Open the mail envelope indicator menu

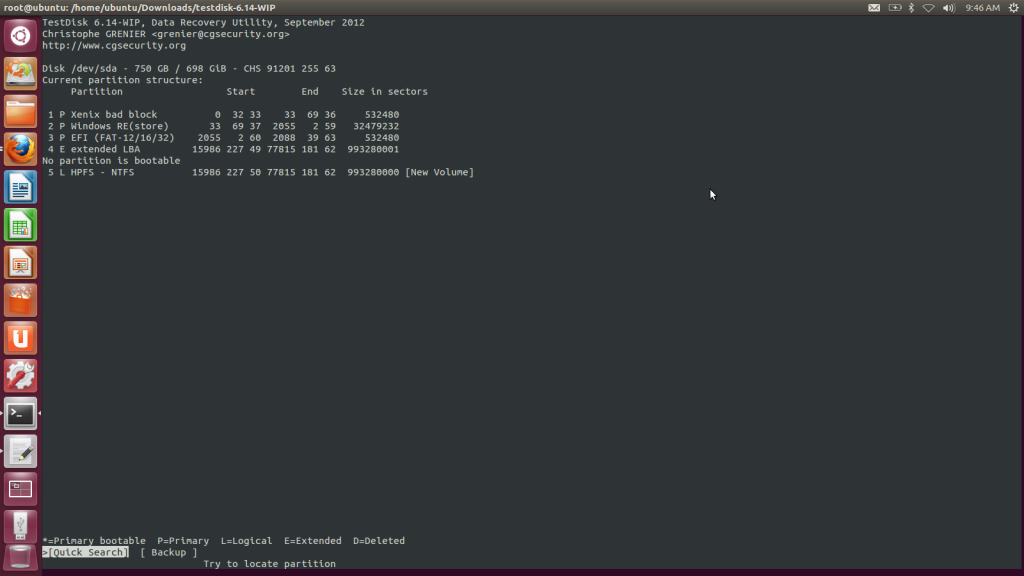click(874, 8)
